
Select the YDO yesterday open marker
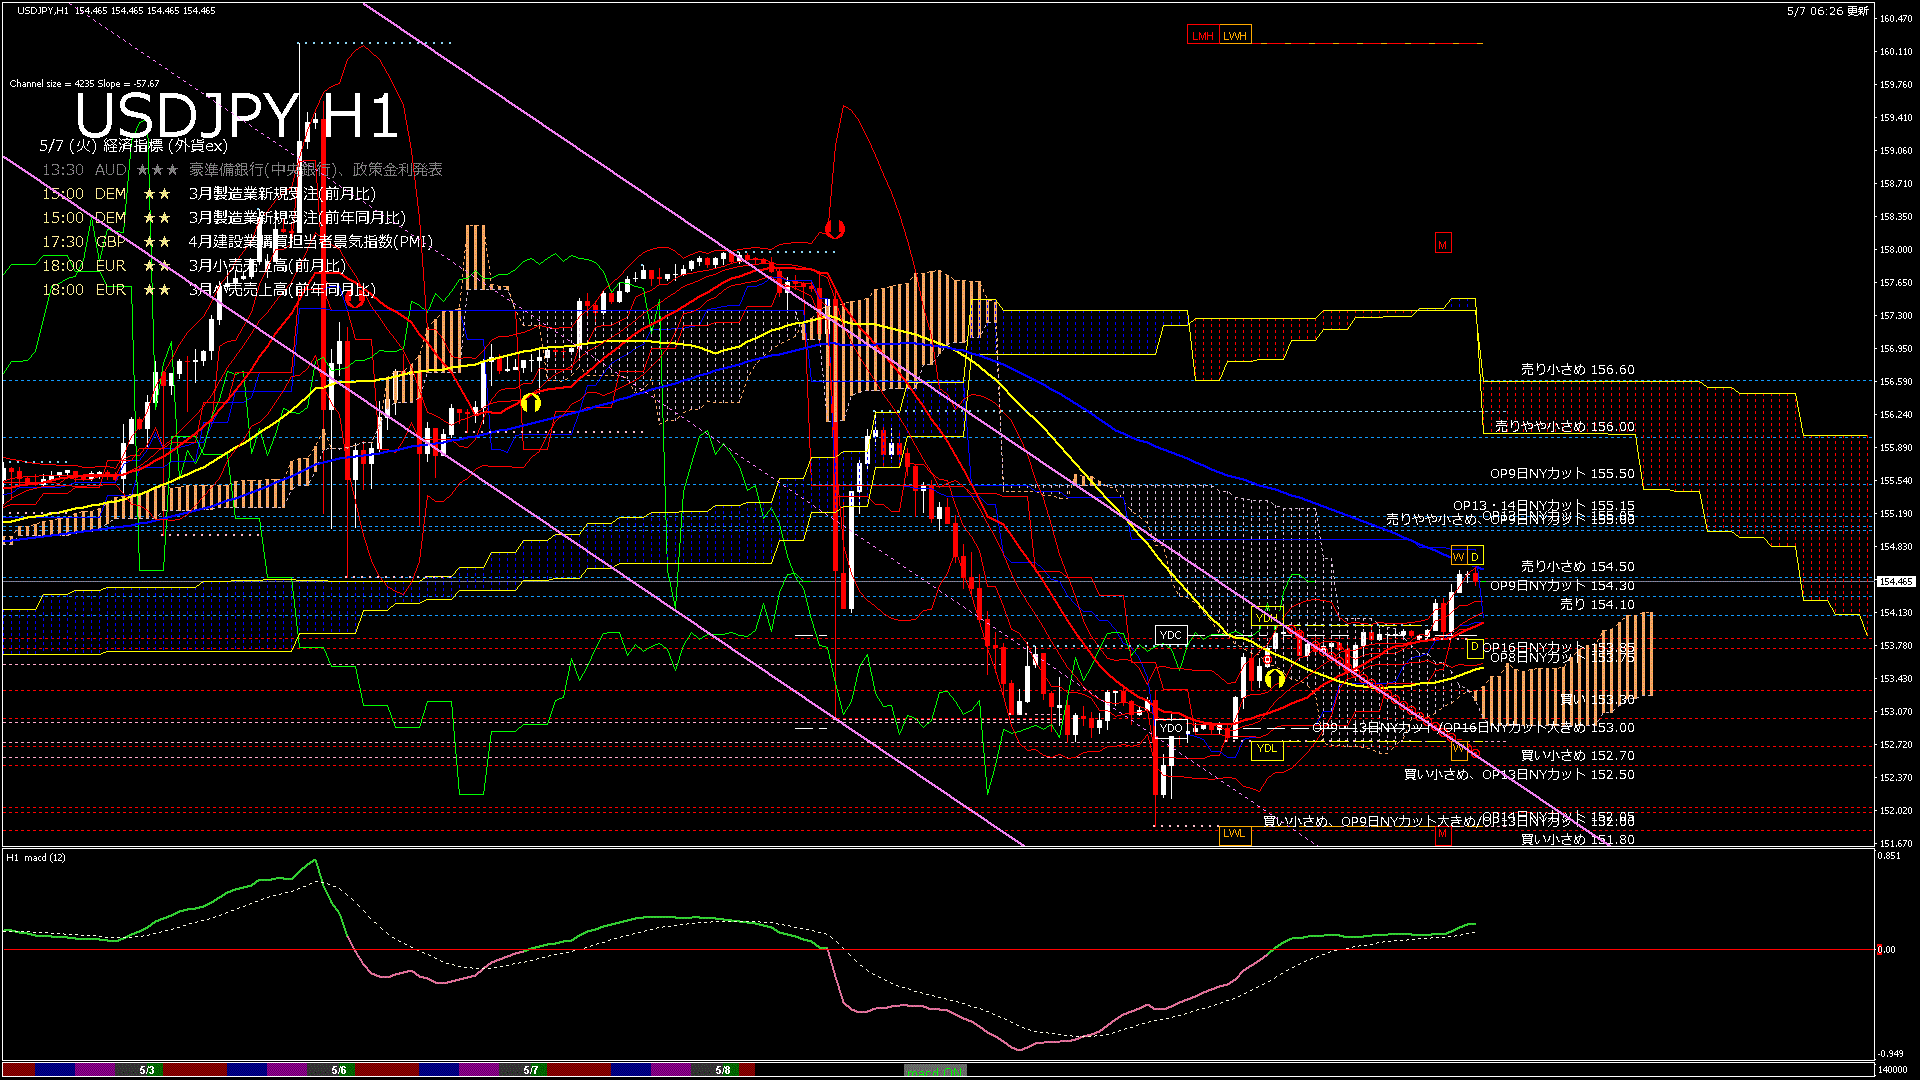(x=1170, y=728)
